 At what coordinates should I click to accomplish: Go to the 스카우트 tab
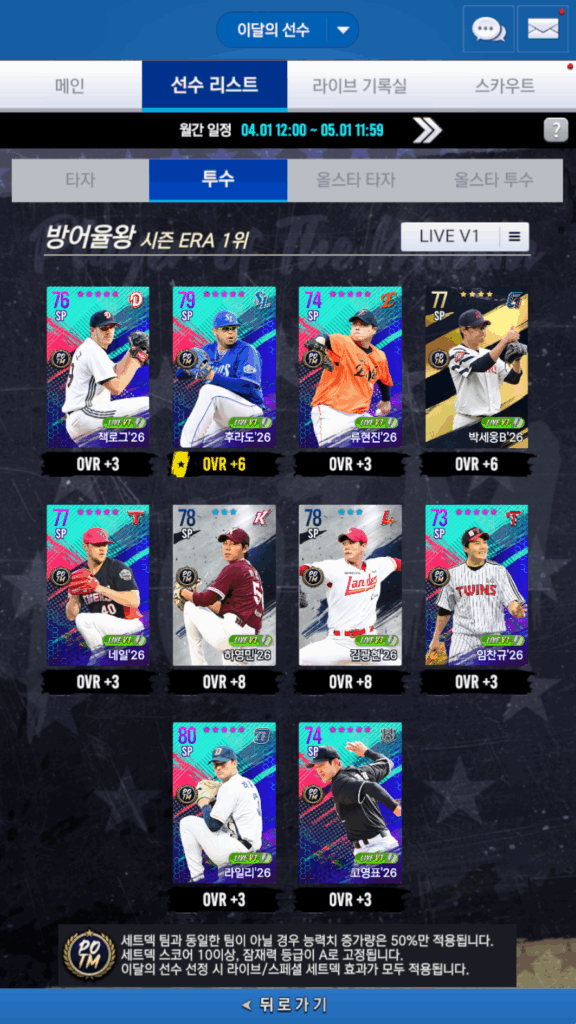click(x=504, y=86)
